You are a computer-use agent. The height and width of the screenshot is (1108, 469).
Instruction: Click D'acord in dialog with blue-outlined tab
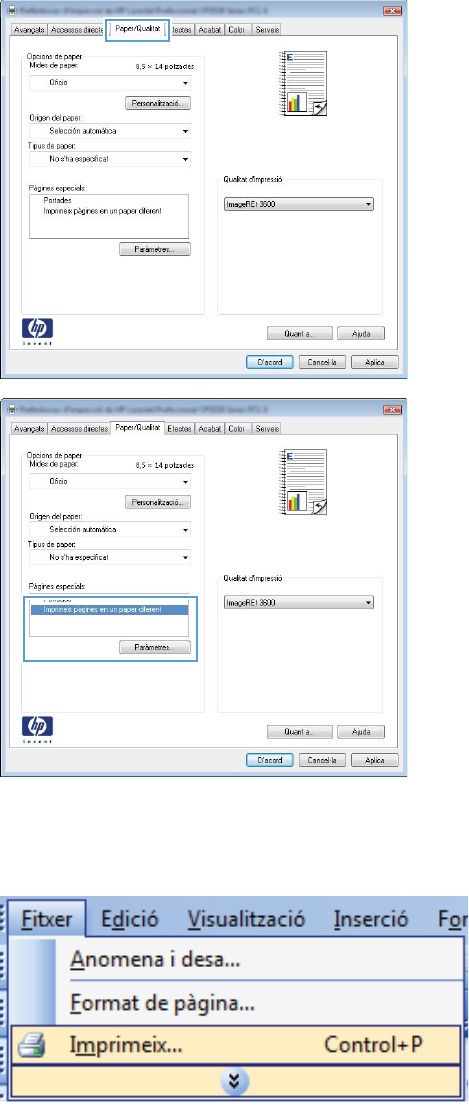coord(270,363)
